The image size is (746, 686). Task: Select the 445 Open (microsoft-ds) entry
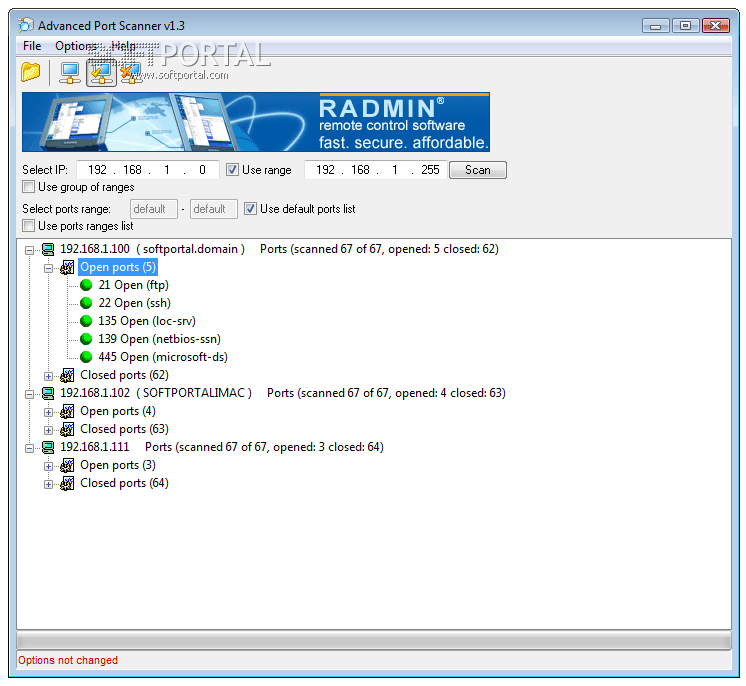click(x=163, y=357)
